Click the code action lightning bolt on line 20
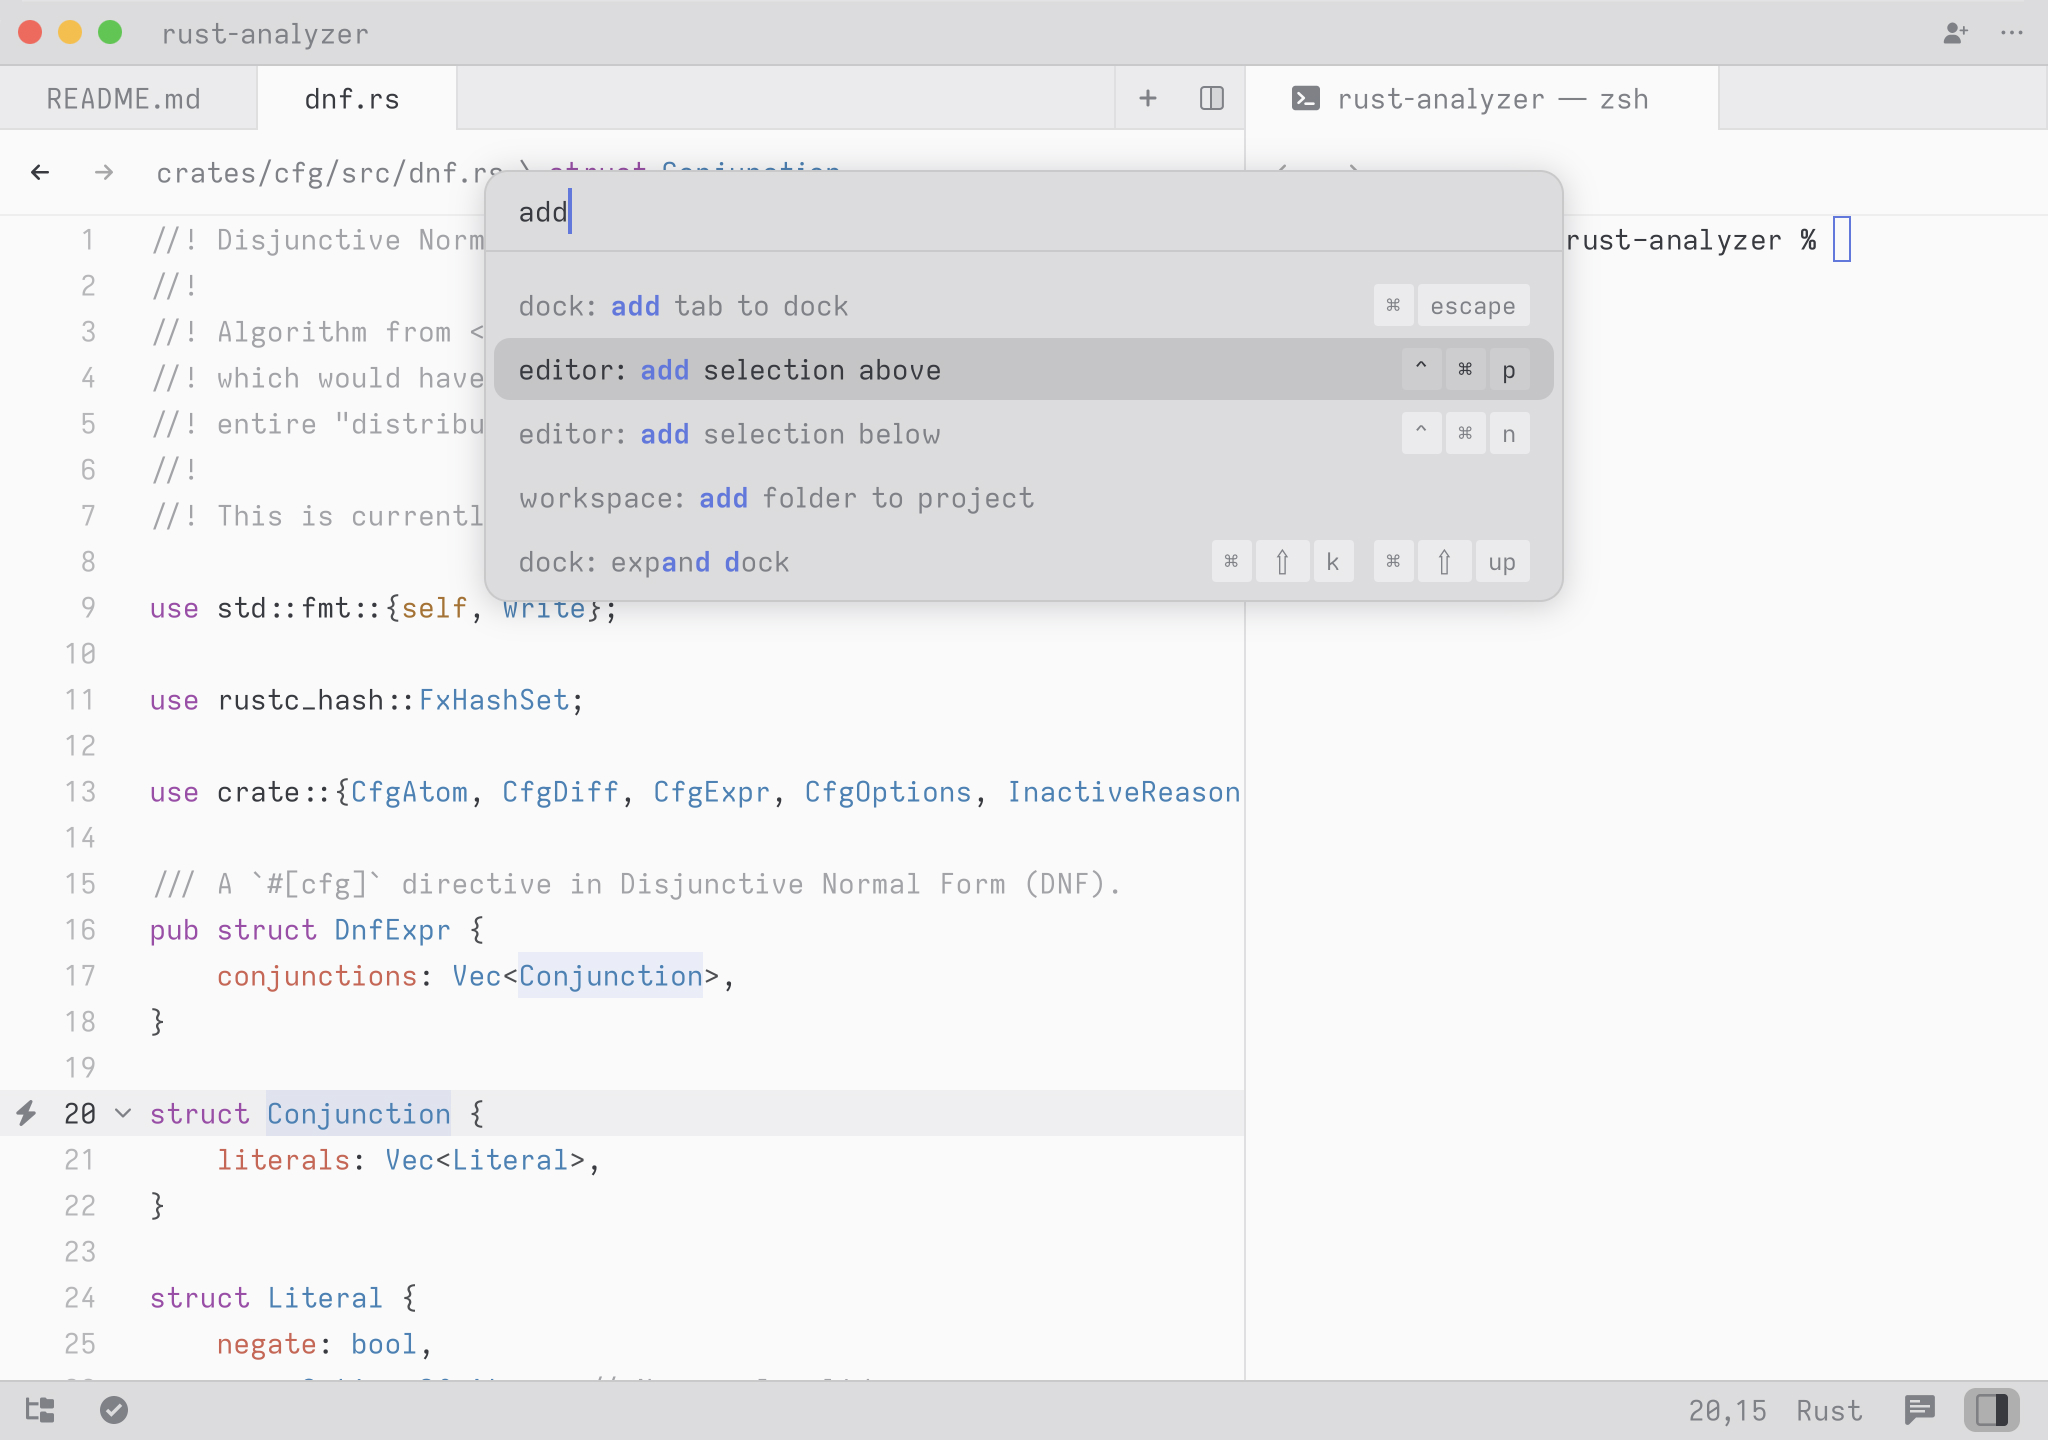 tap(27, 1113)
